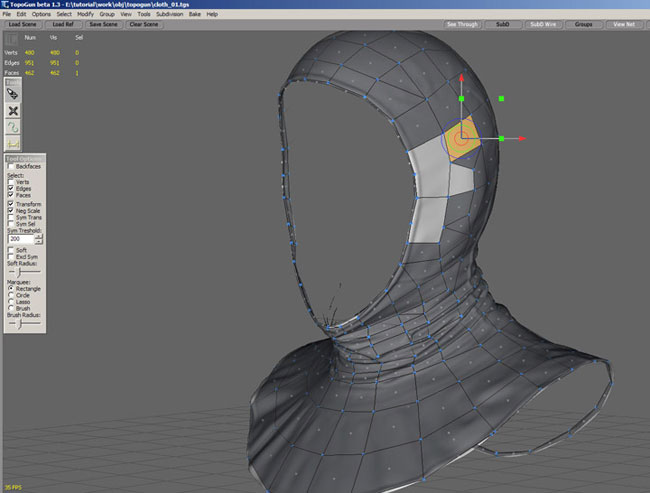Grab the red horizontal axis arrow of gizmo

pyautogui.click(x=522, y=138)
